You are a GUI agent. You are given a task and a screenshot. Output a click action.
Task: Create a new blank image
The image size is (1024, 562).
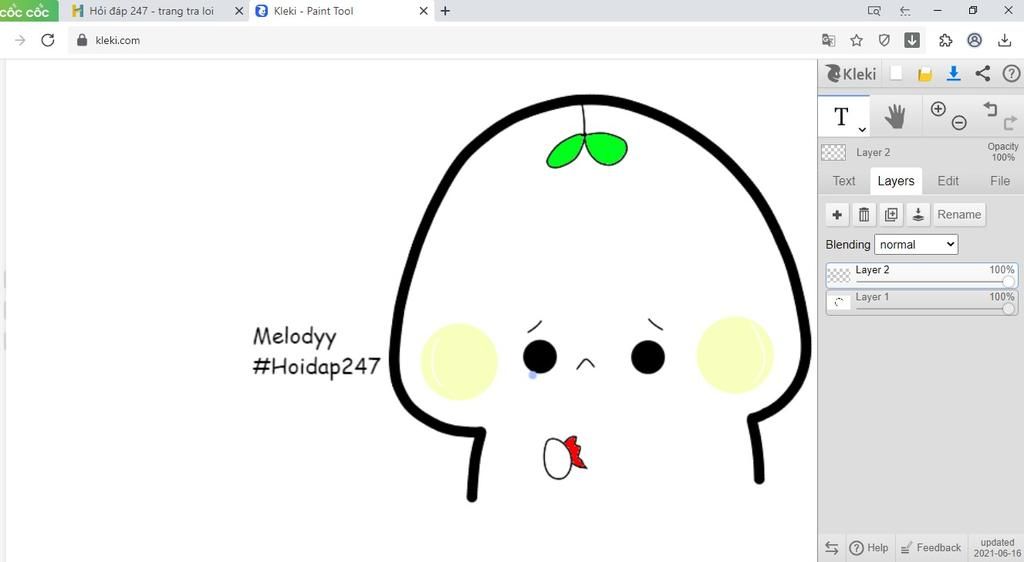pos(897,74)
